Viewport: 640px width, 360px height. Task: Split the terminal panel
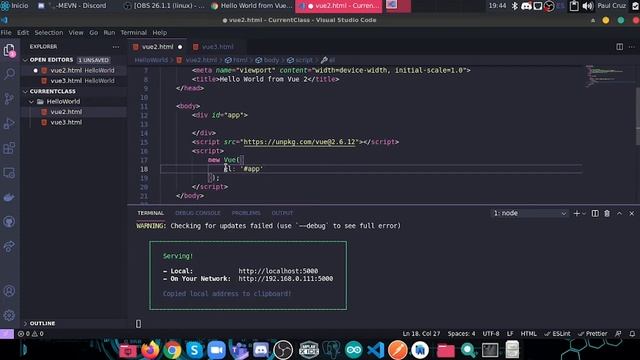(x=595, y=213)
